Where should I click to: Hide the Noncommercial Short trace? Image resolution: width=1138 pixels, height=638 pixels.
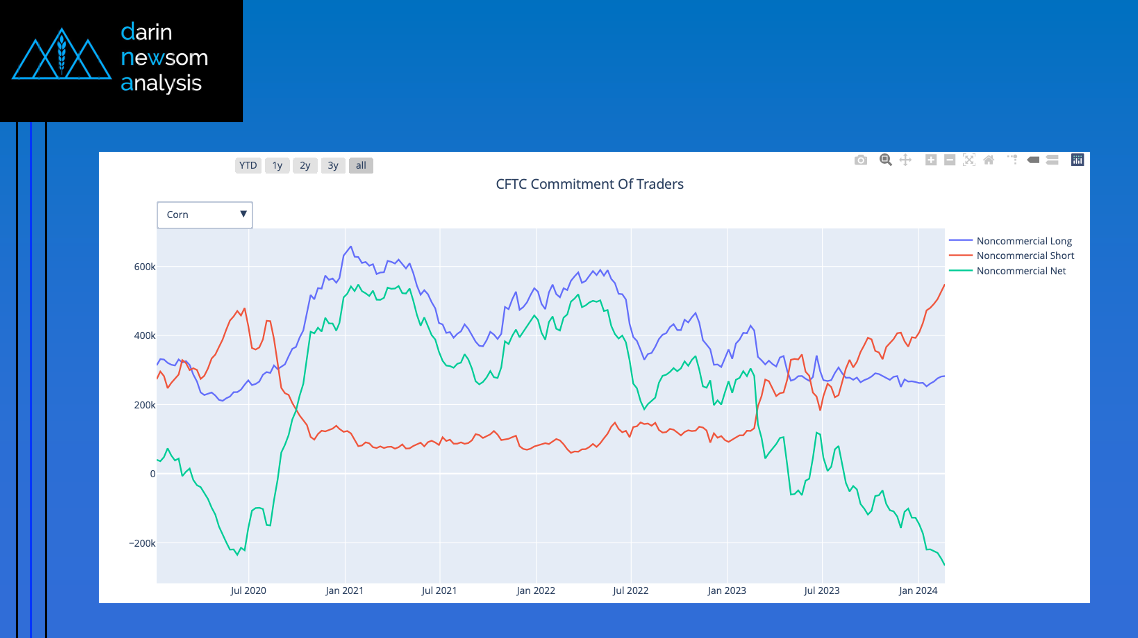pos(1025,256)
